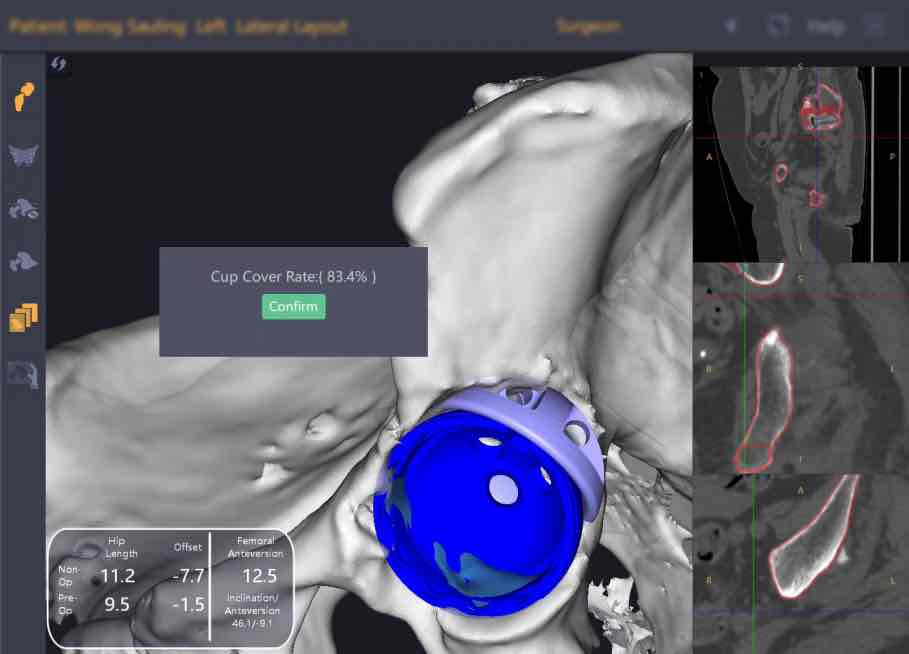This screenshot has width=909, height=654.
Task: Click the fourth sidebar bone model icon
Action: click(23, 262)
